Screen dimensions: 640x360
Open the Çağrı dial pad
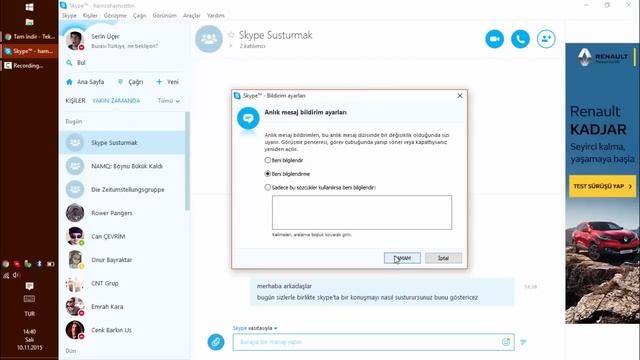pos(130,82)
